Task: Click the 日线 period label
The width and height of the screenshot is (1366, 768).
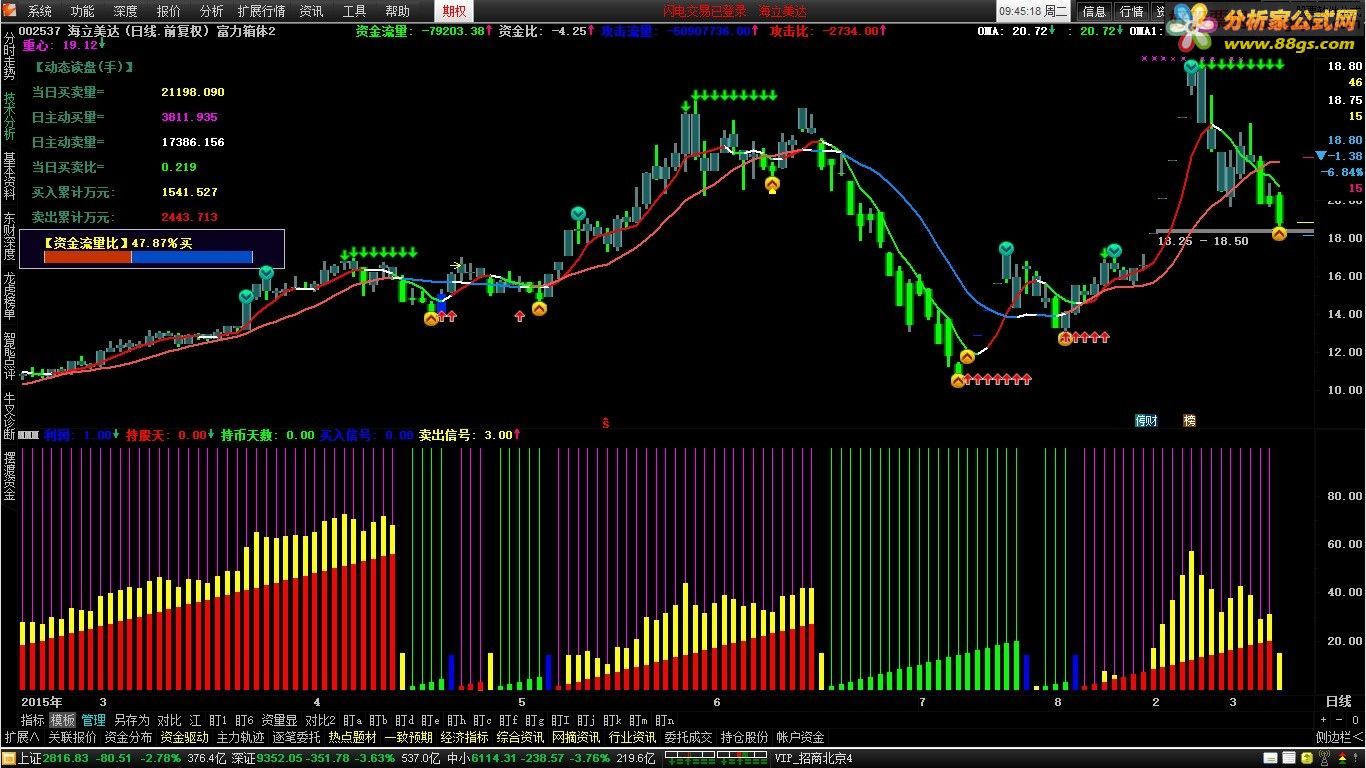Action: coord(1338,702)
